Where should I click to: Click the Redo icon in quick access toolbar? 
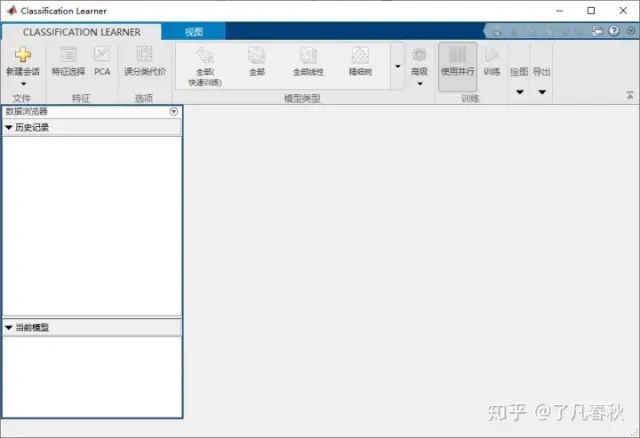click(580, 31)
